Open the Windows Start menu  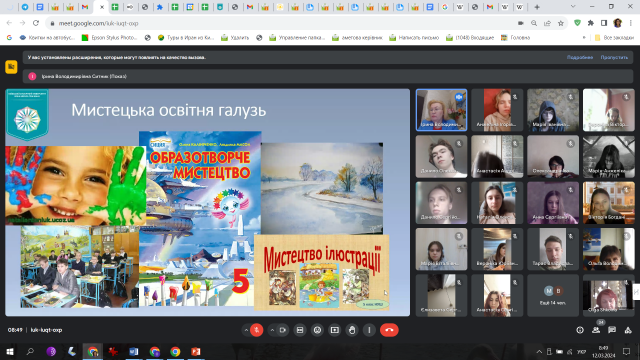pos(10,351)
